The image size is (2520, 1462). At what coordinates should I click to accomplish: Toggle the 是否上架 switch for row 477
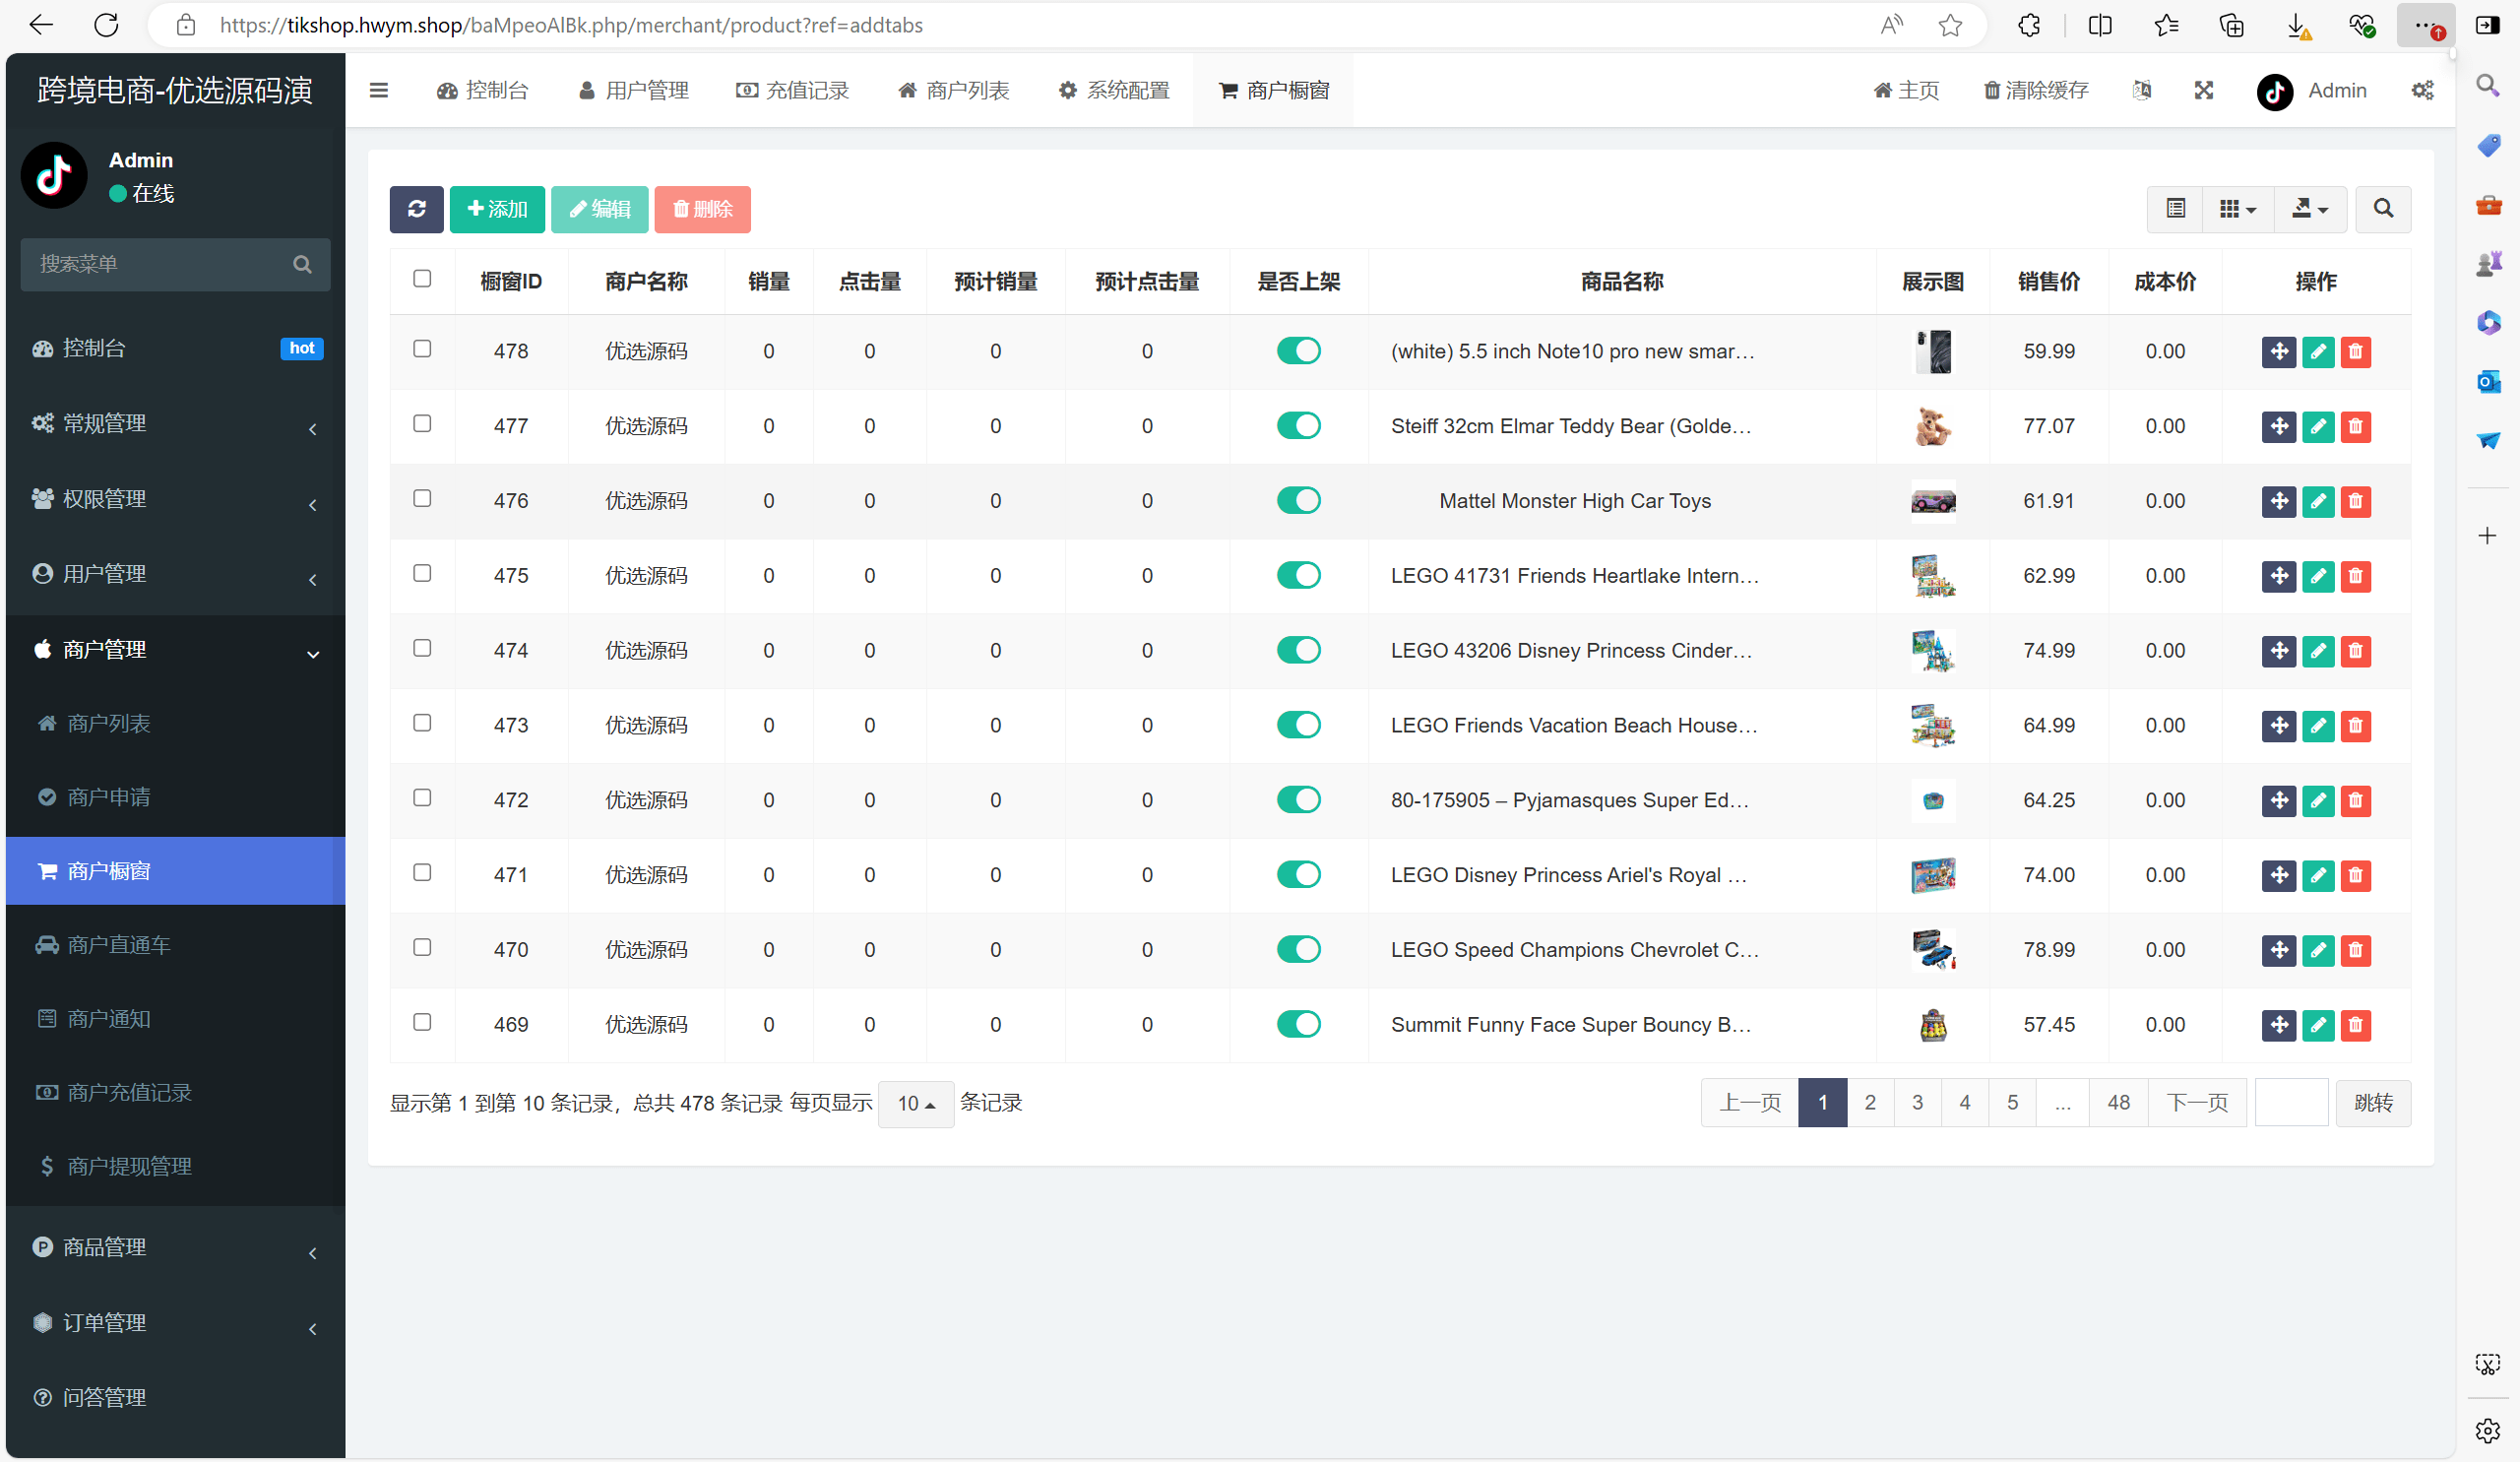click(1298, 426)
